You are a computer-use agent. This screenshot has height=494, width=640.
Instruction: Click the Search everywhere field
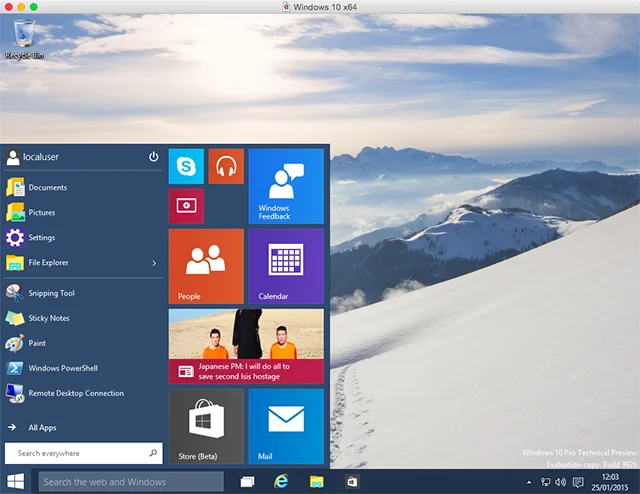coord(84,453)
